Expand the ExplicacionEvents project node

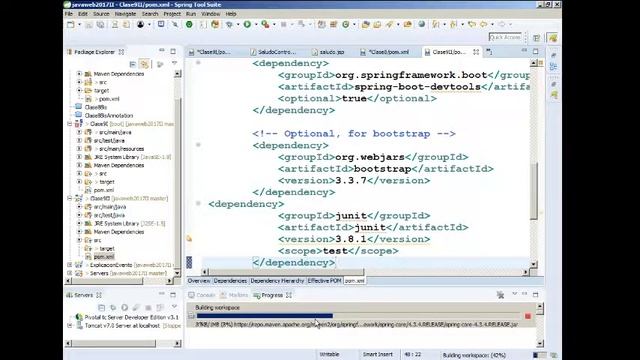(x=70, y=265)
